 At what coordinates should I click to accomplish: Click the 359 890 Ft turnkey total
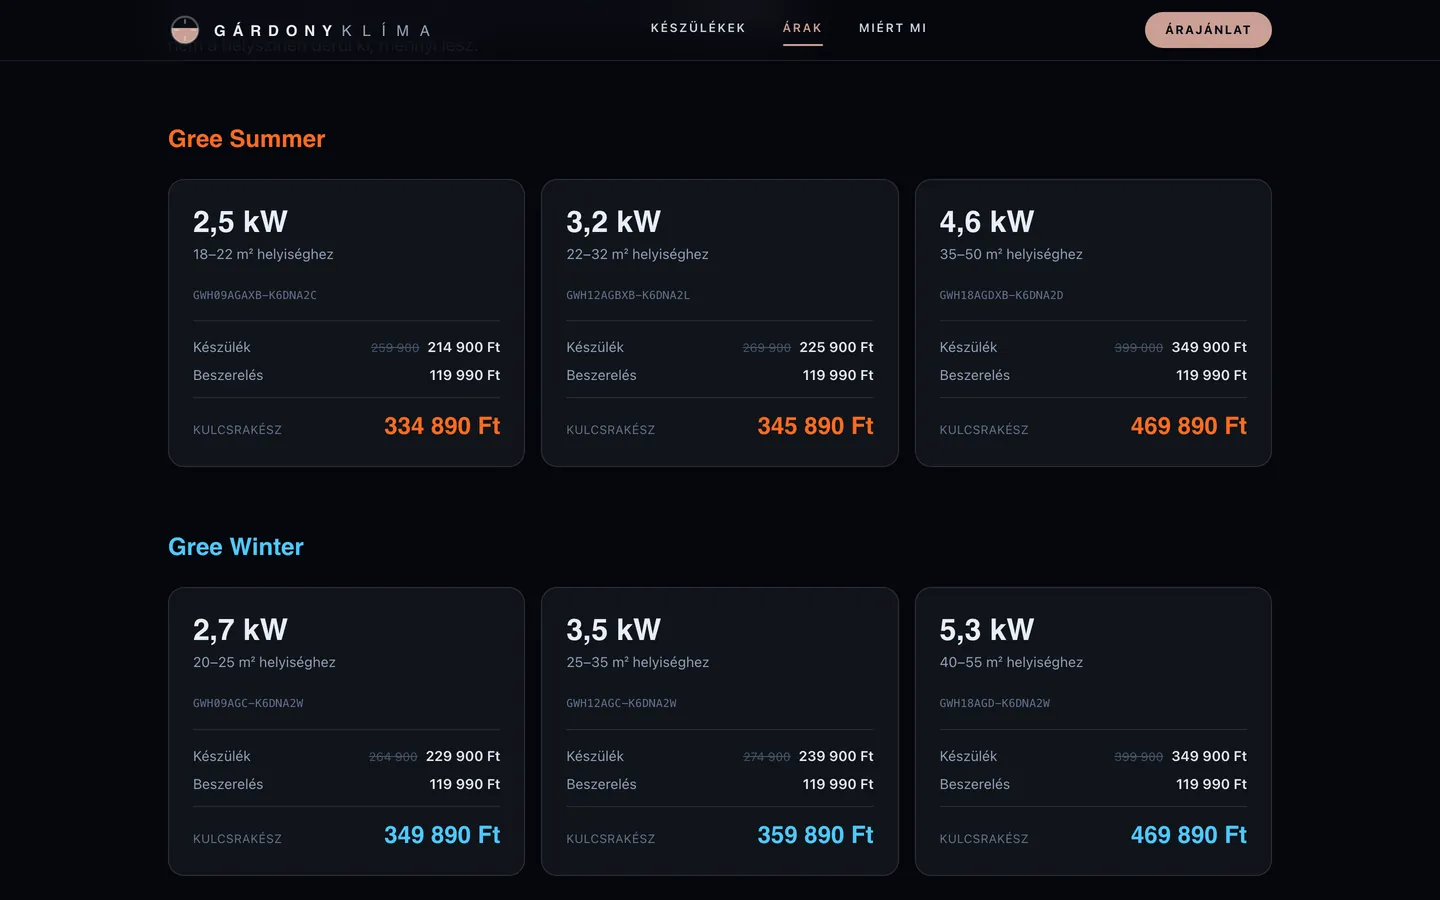point(815,835)
